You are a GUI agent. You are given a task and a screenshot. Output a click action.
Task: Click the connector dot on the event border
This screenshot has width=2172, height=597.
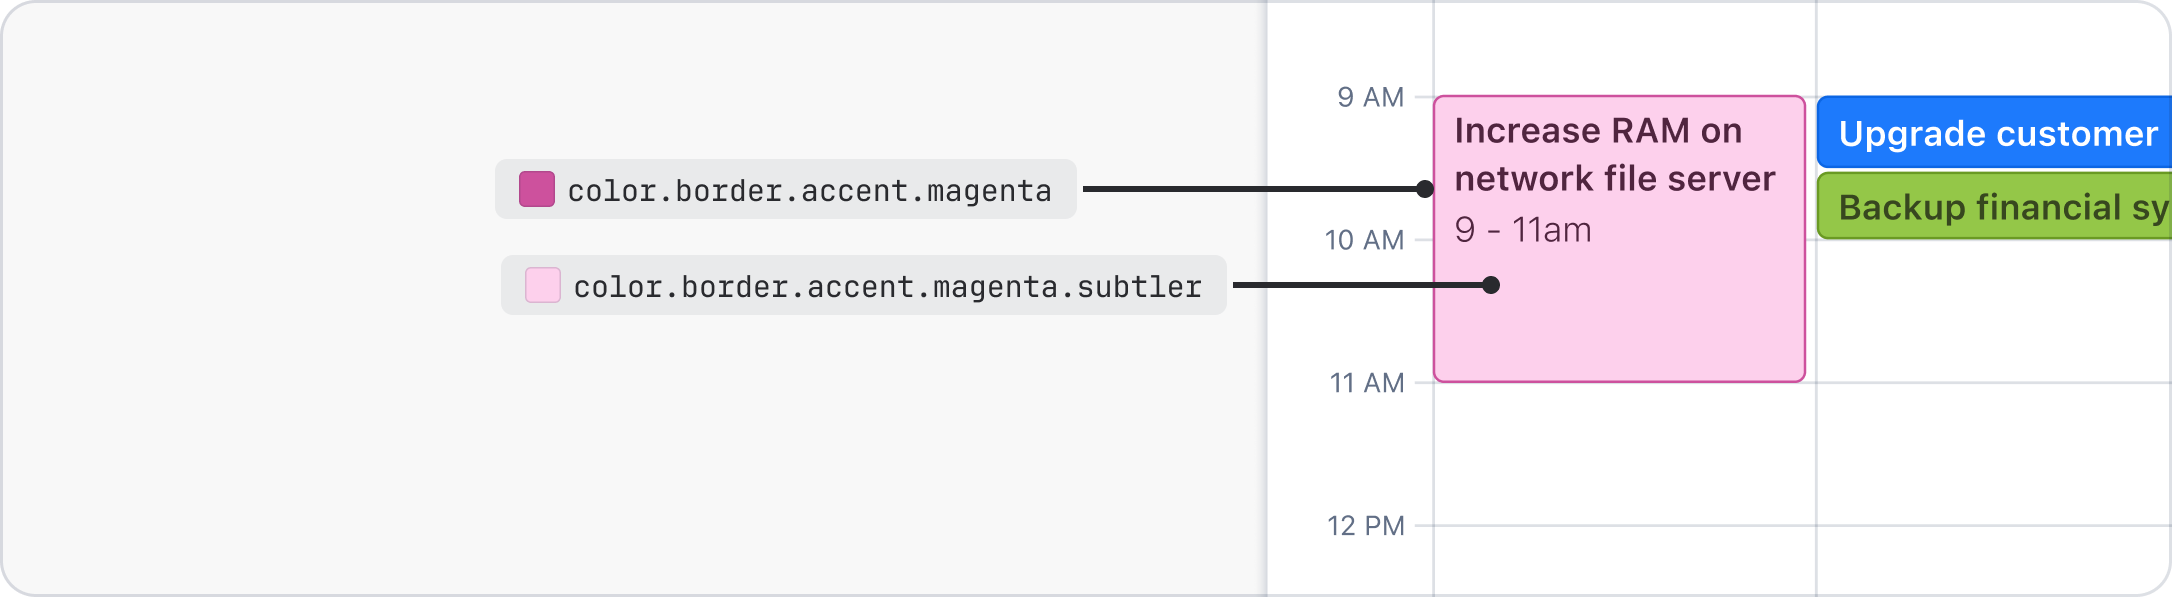pyautogui.click(x=1425, y=189)
